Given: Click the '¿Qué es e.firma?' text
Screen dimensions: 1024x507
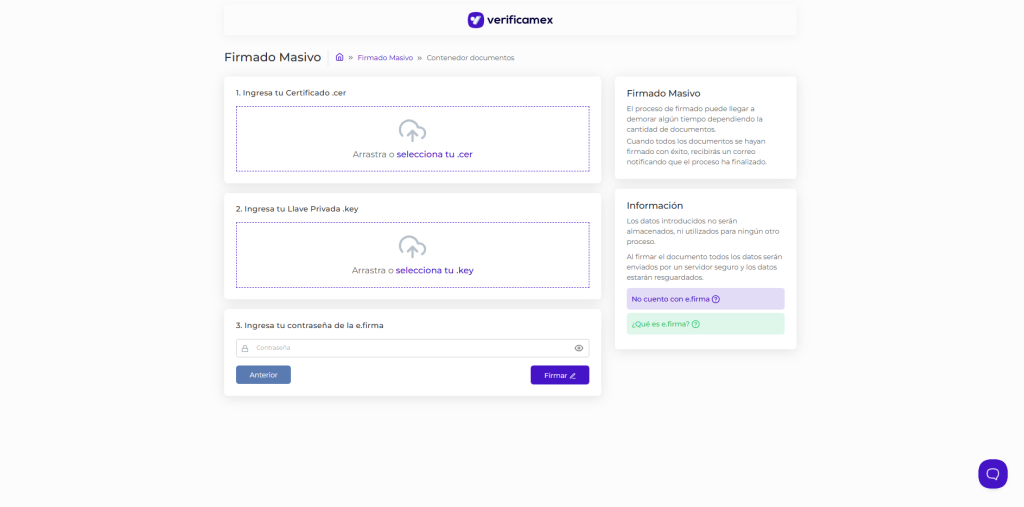Looking at the screenshot, I should click(660, 324).
